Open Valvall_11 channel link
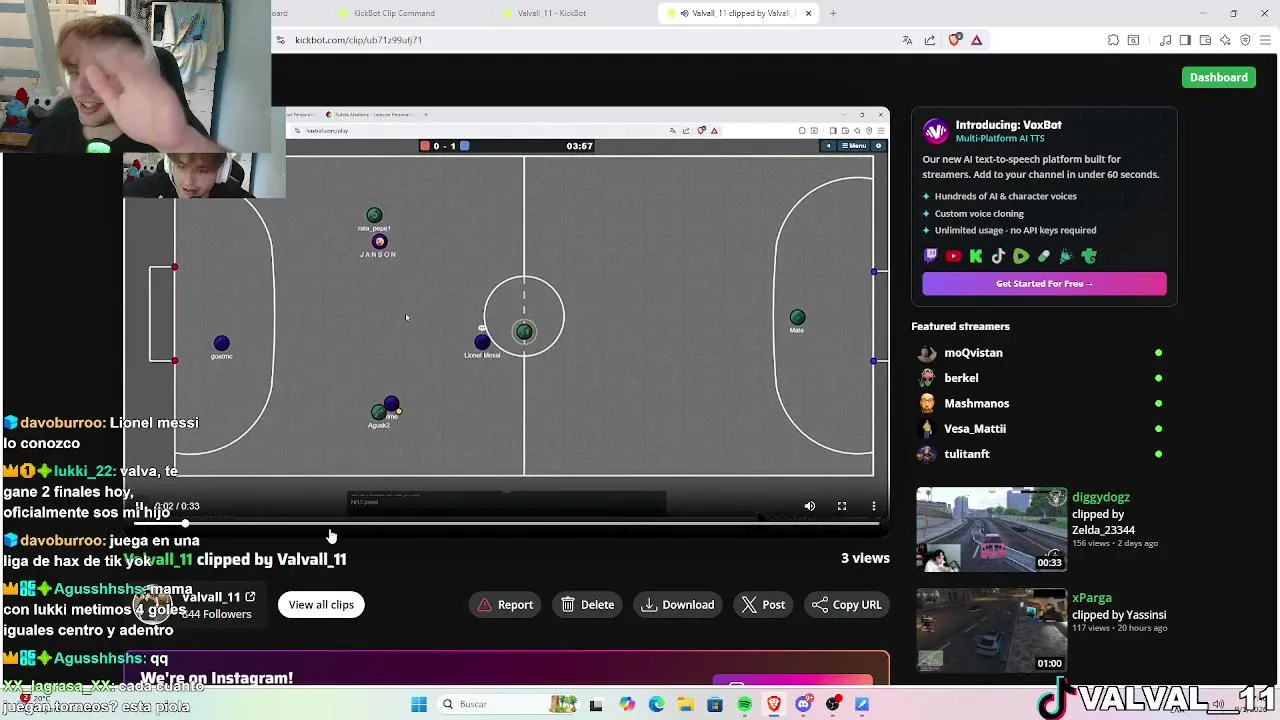The width and height of the screenshot is (1280, 720). tap(218, 597)
